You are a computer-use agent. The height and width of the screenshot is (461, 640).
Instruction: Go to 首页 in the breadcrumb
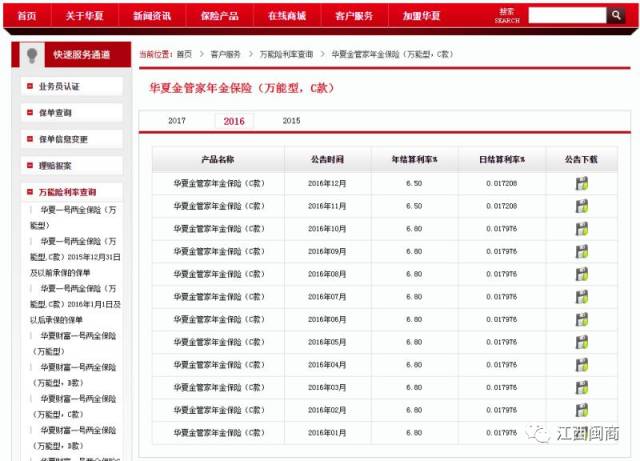[x=184, y=54]
